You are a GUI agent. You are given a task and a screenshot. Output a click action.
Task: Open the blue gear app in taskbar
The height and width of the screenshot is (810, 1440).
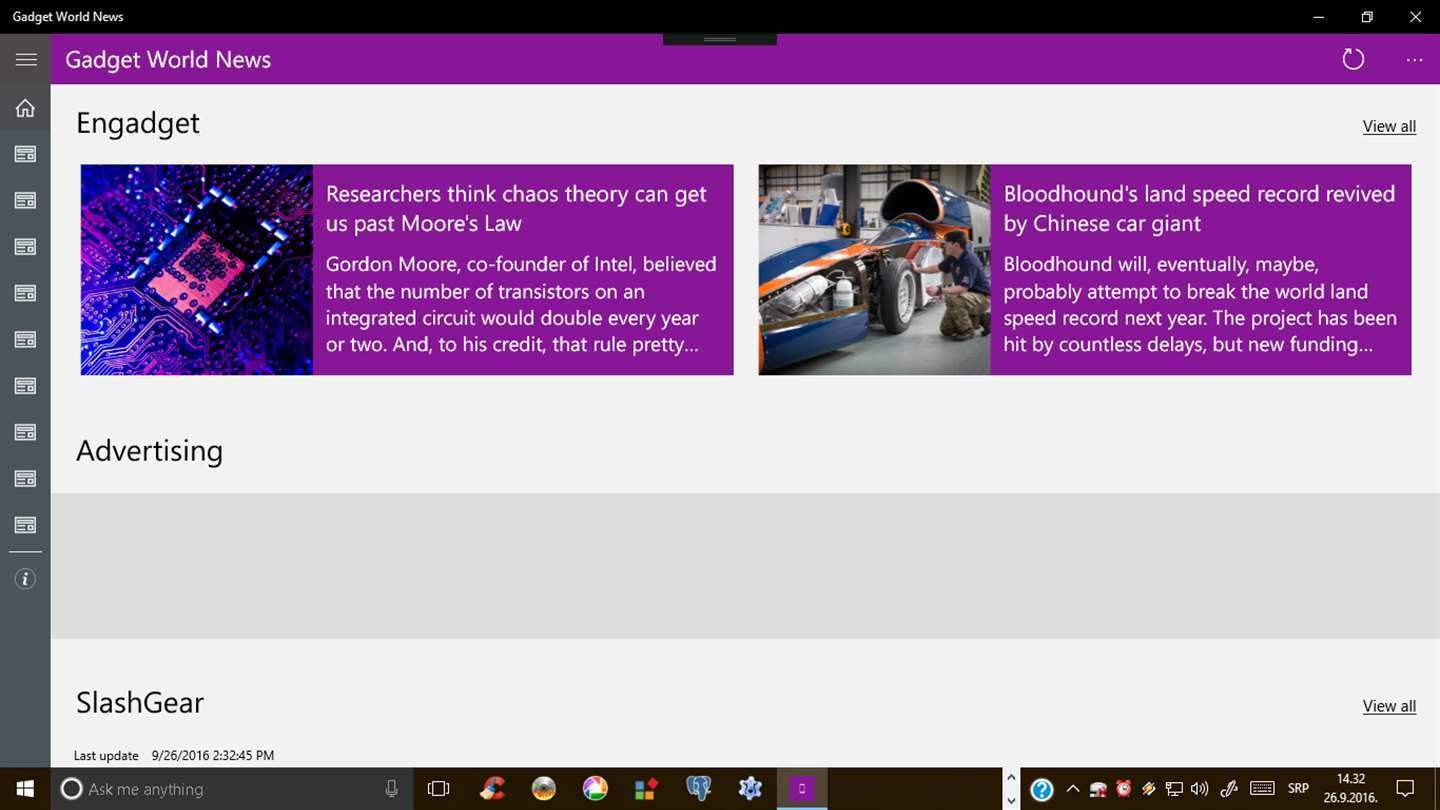point(750,788)
